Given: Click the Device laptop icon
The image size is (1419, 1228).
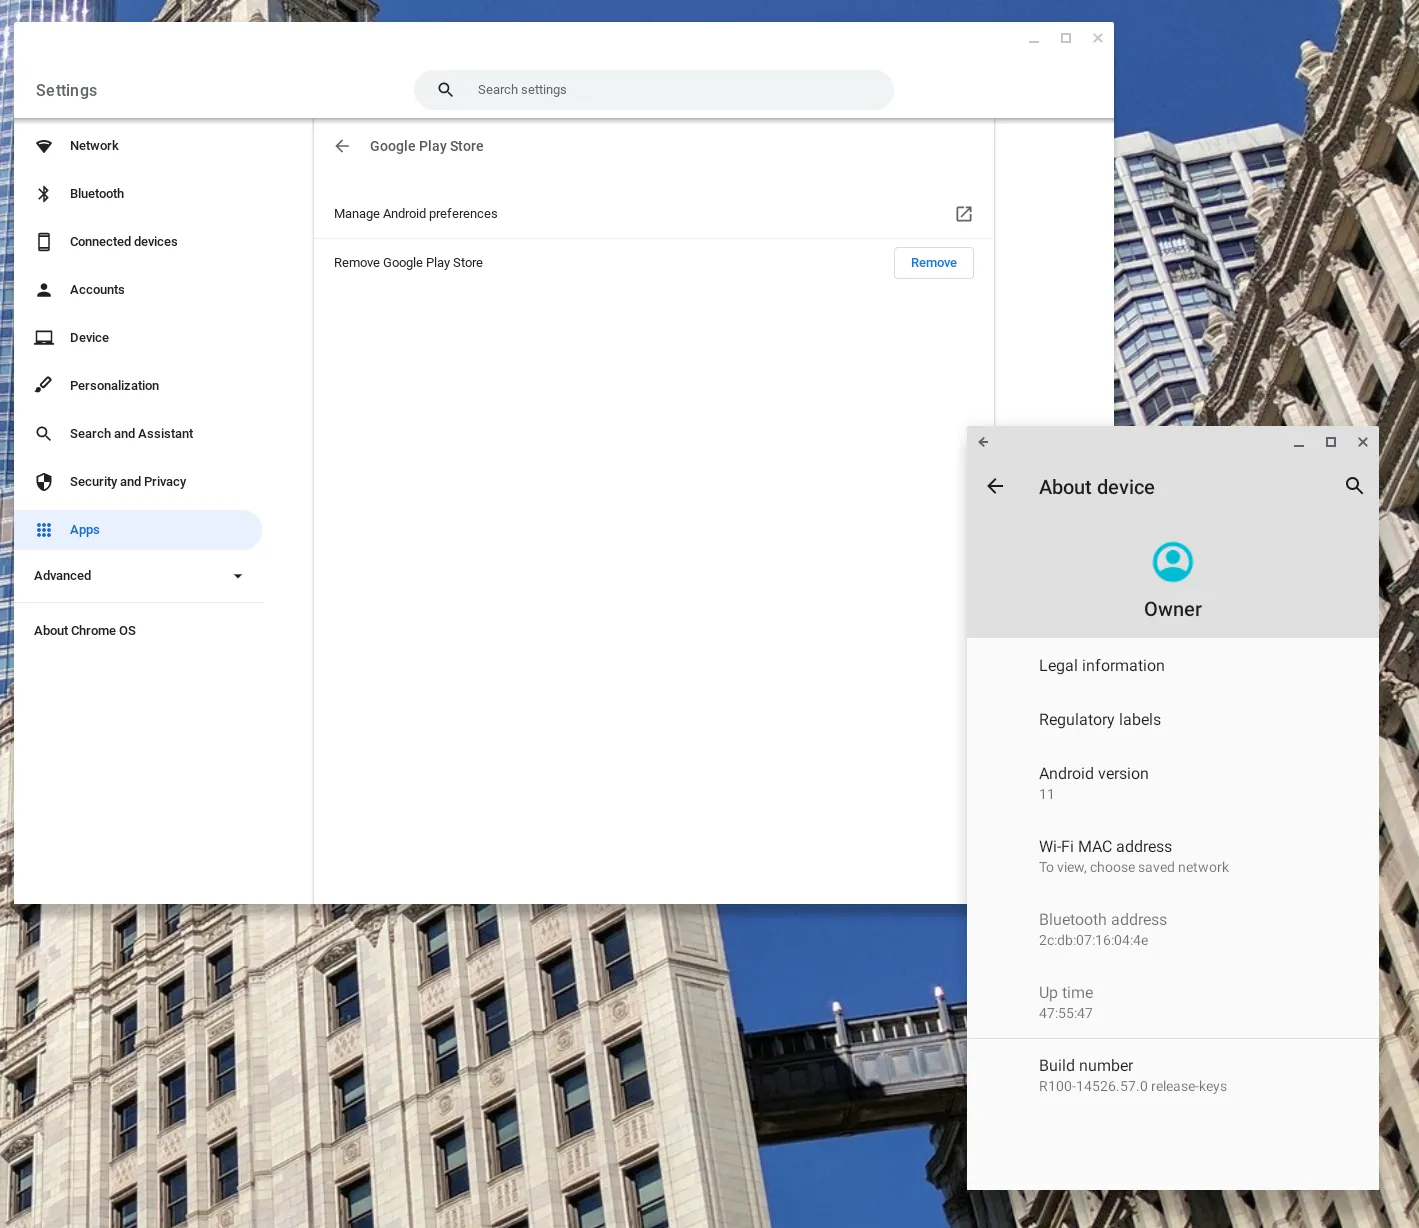Looking at the screenshot, I should (44, 338).
